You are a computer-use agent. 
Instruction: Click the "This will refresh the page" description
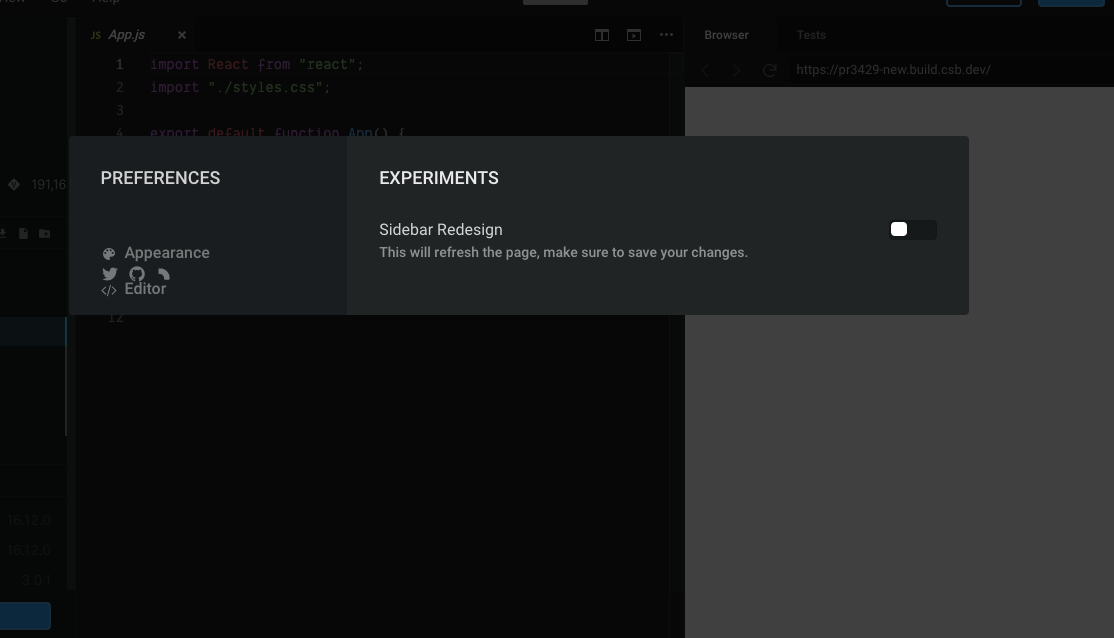[x=563, y=252]
